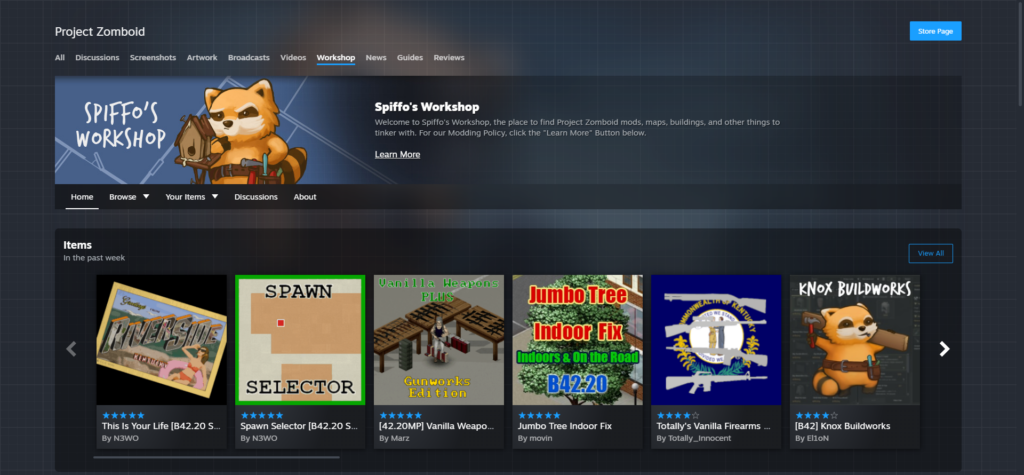This screenshot has width=1024, height=475.
Task: Open the Kentucky flag firearms thumbnail
Action: 716,340
